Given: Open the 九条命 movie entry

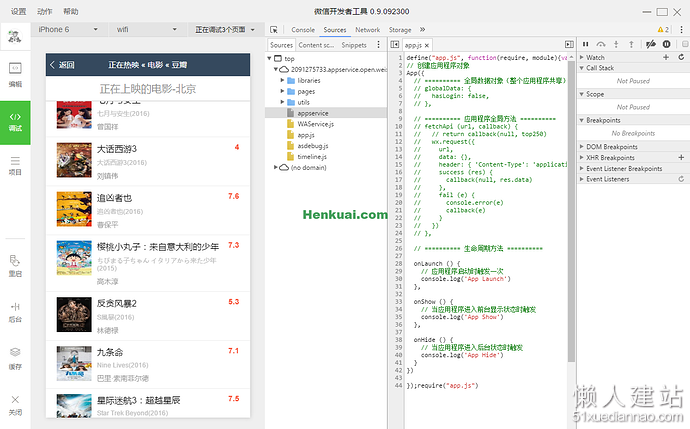Looking at the screenshot, I should (x=148, y=364).
